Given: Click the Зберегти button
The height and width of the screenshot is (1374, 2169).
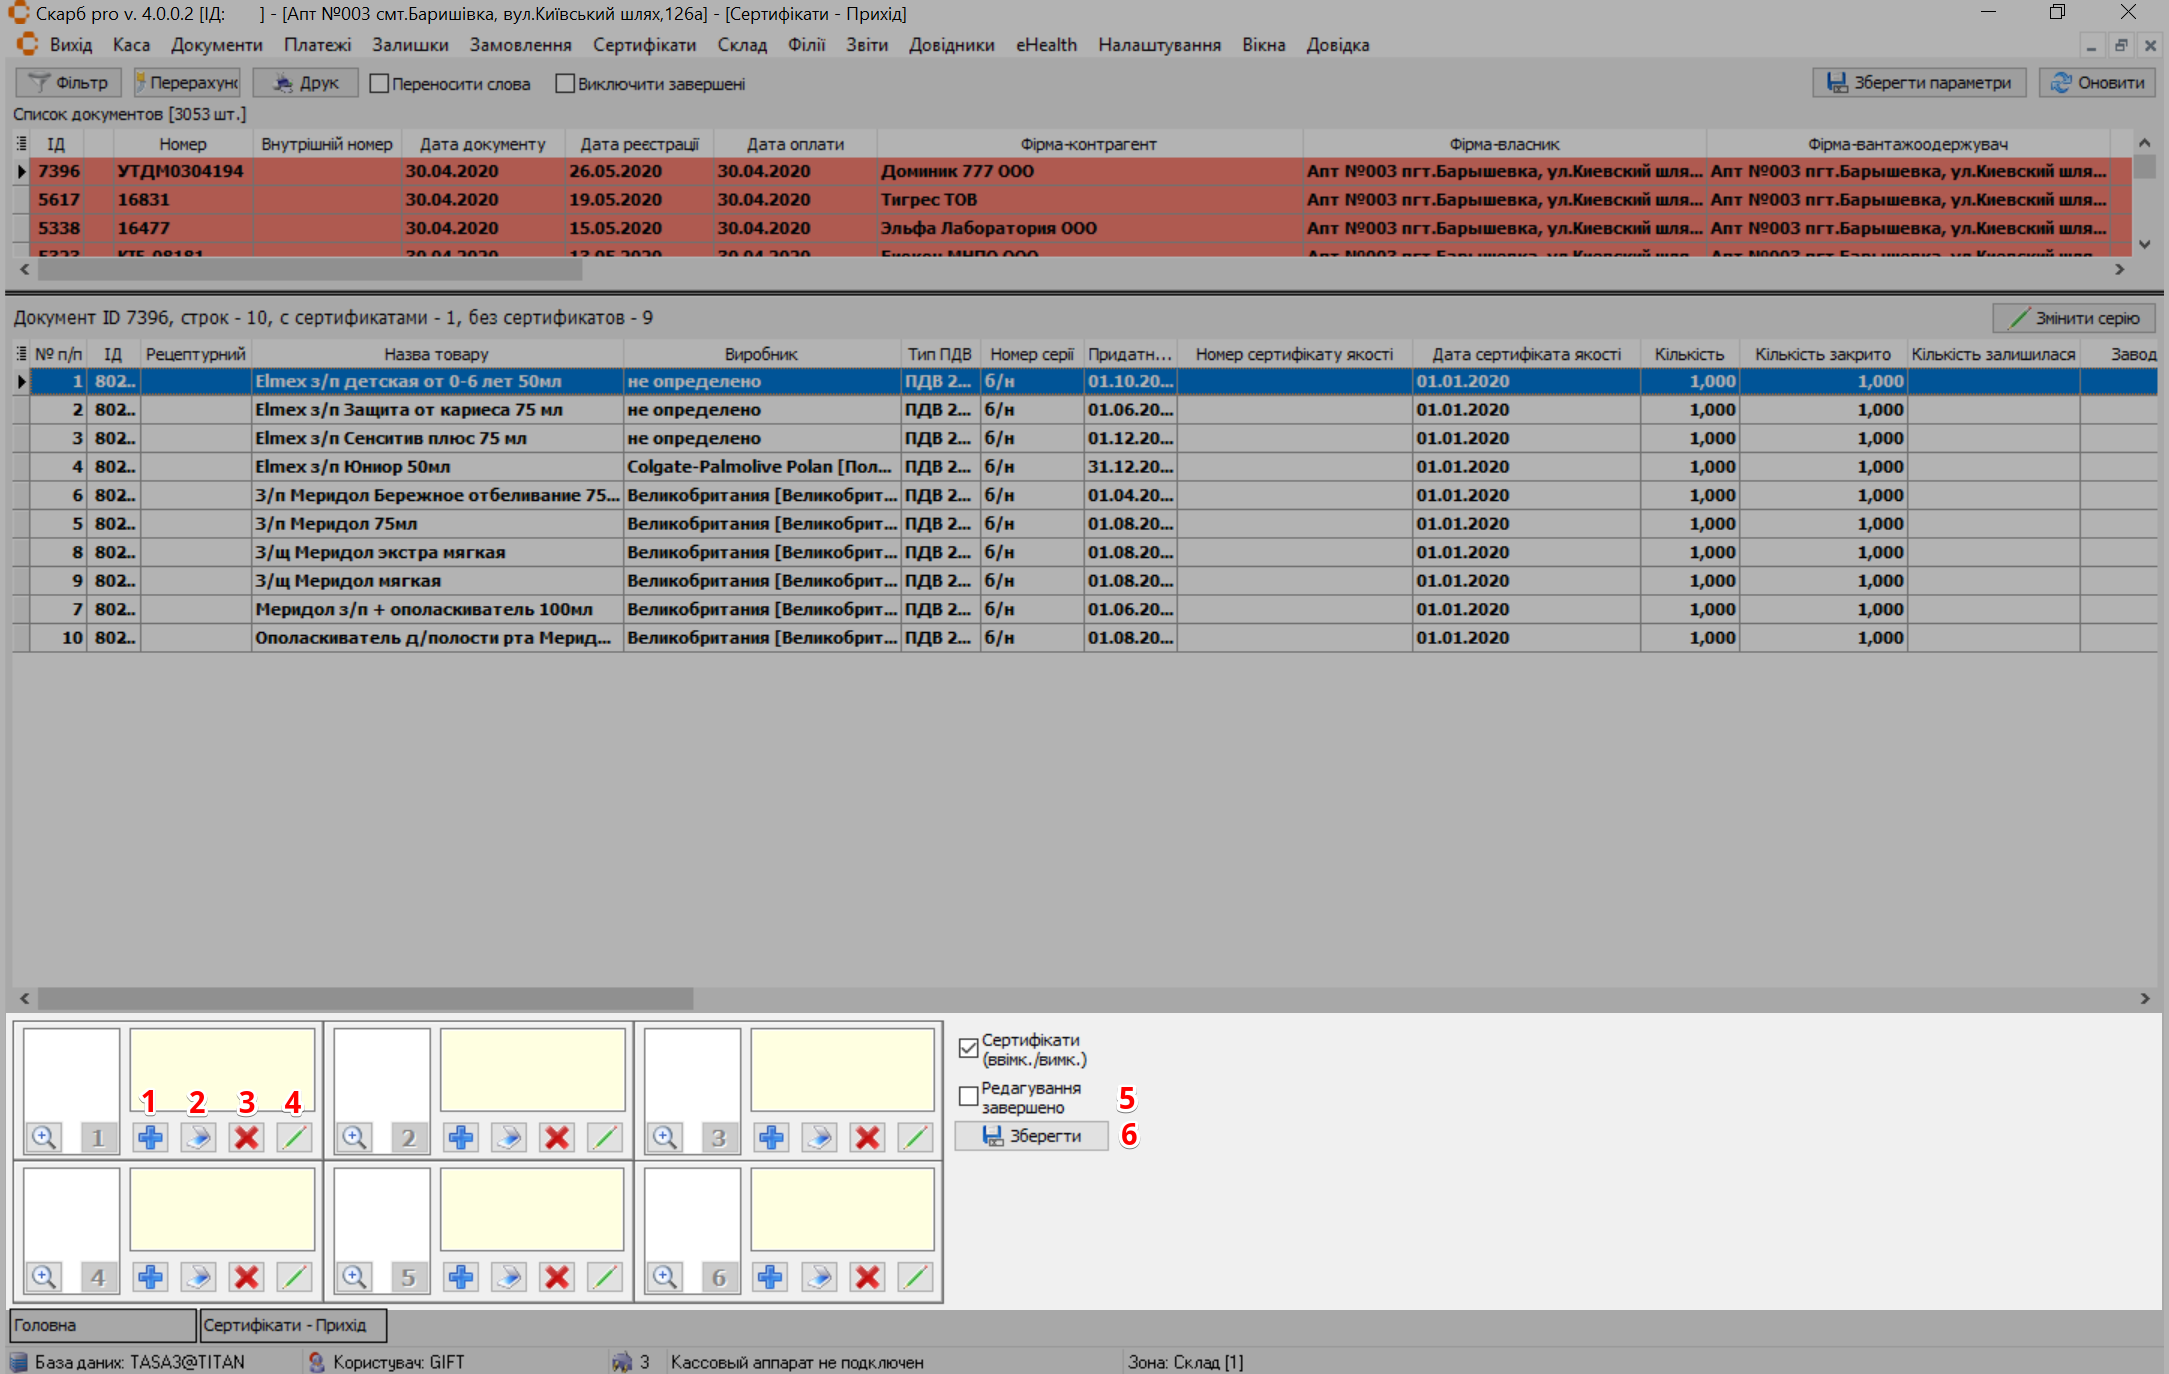Looking at the screenshot, I should pyautogui.click(x=1032, y=1136).
